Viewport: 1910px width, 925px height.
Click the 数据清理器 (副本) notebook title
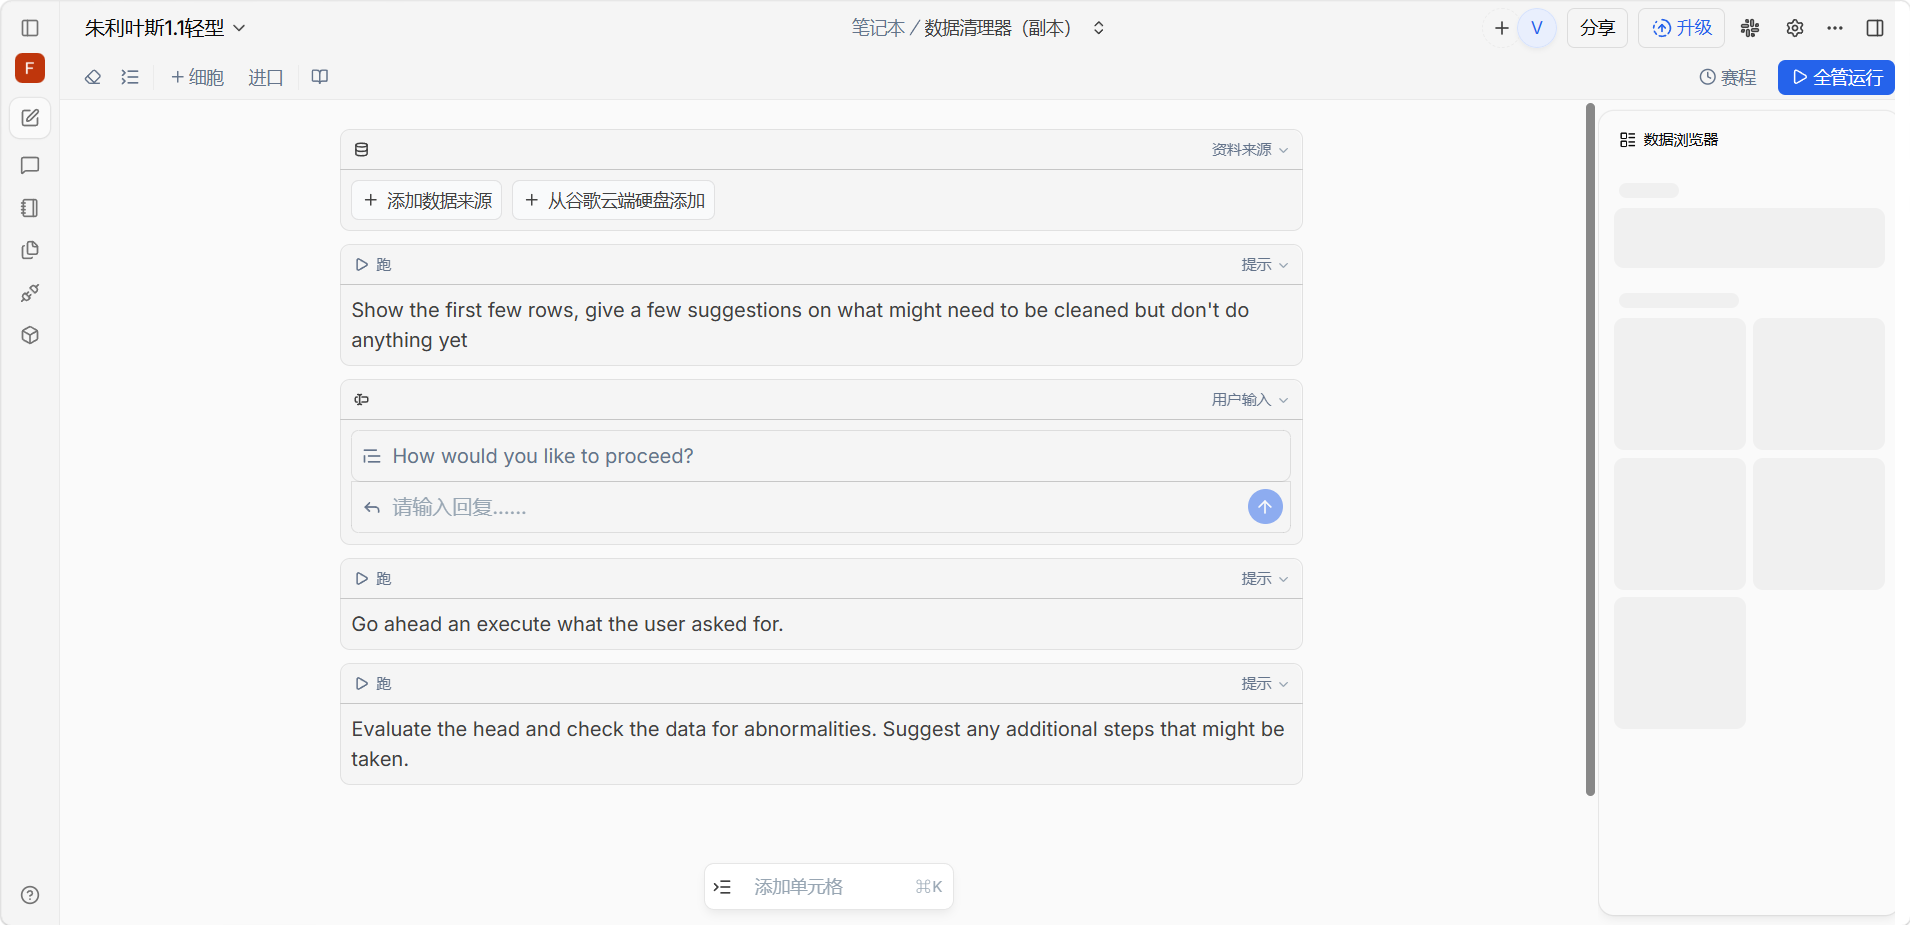998,28
